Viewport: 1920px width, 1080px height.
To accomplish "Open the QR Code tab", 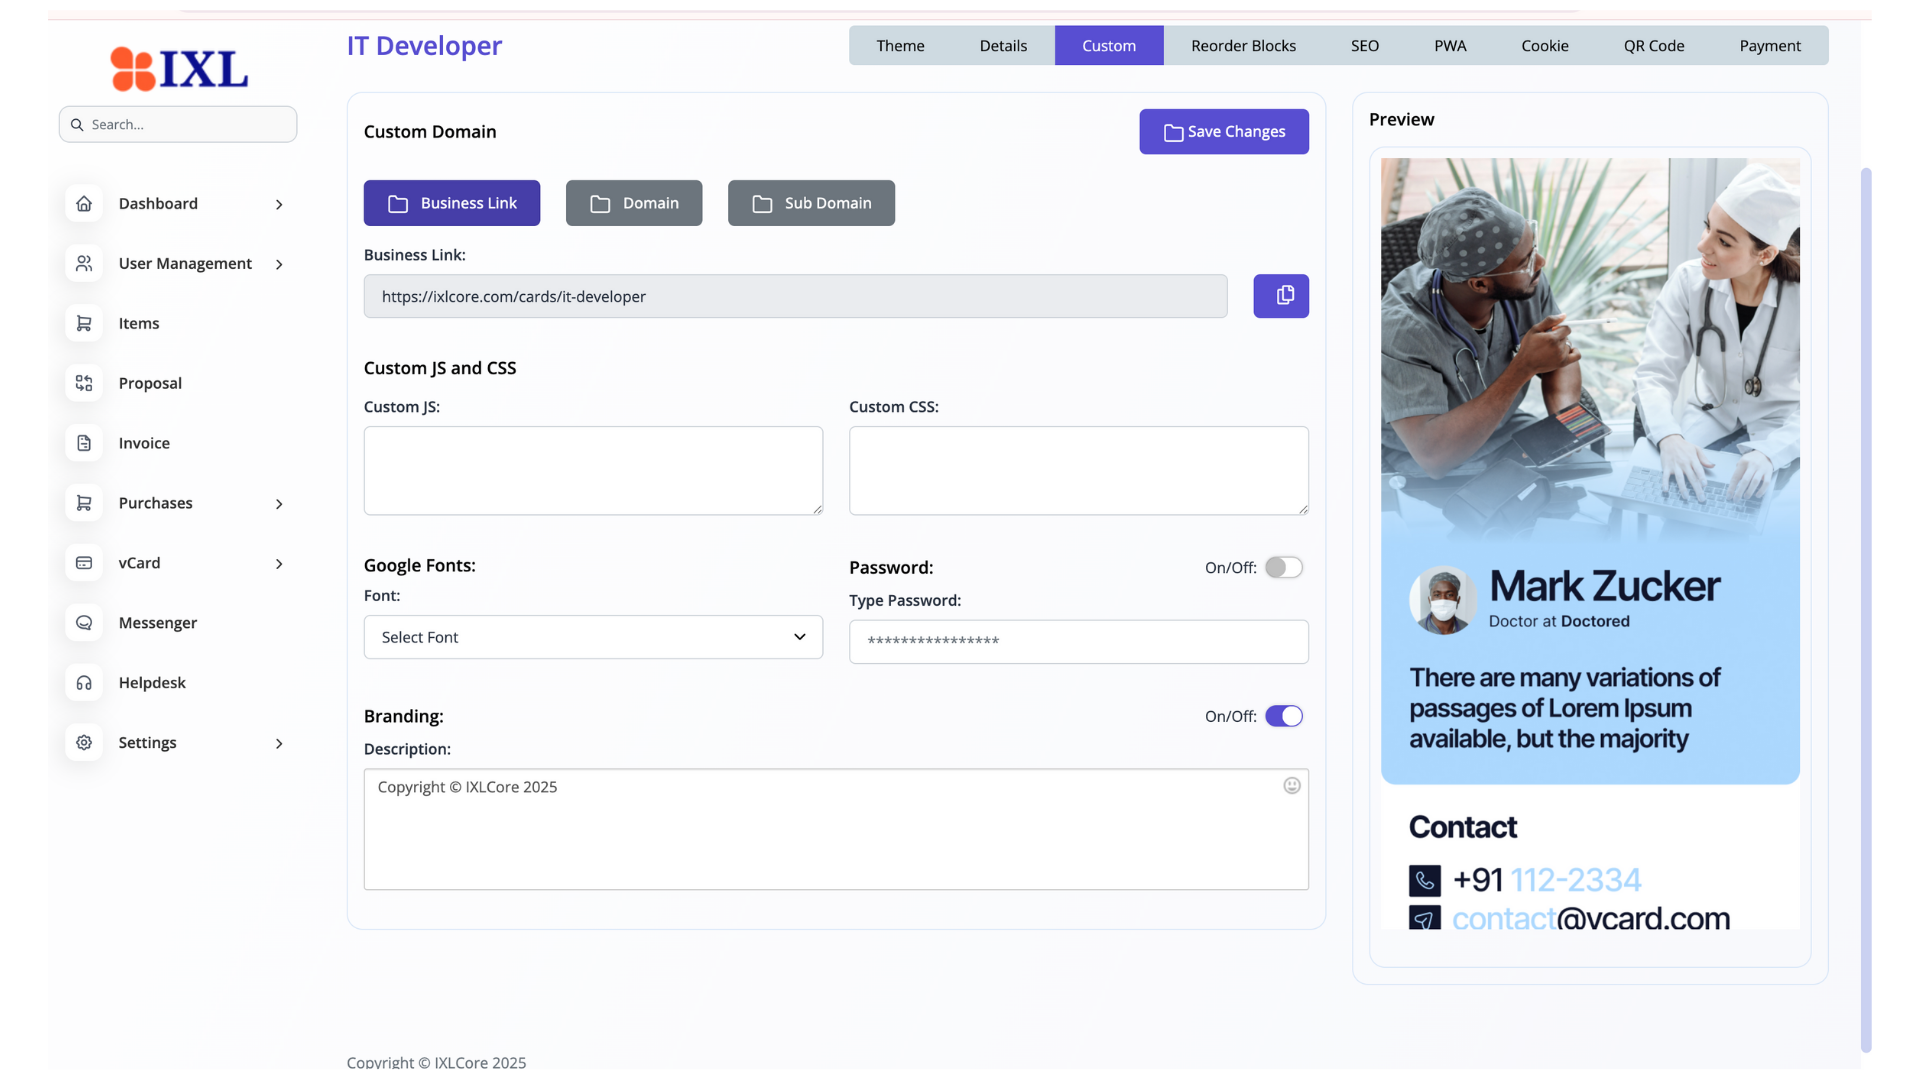I will (x=1654, y=46).
